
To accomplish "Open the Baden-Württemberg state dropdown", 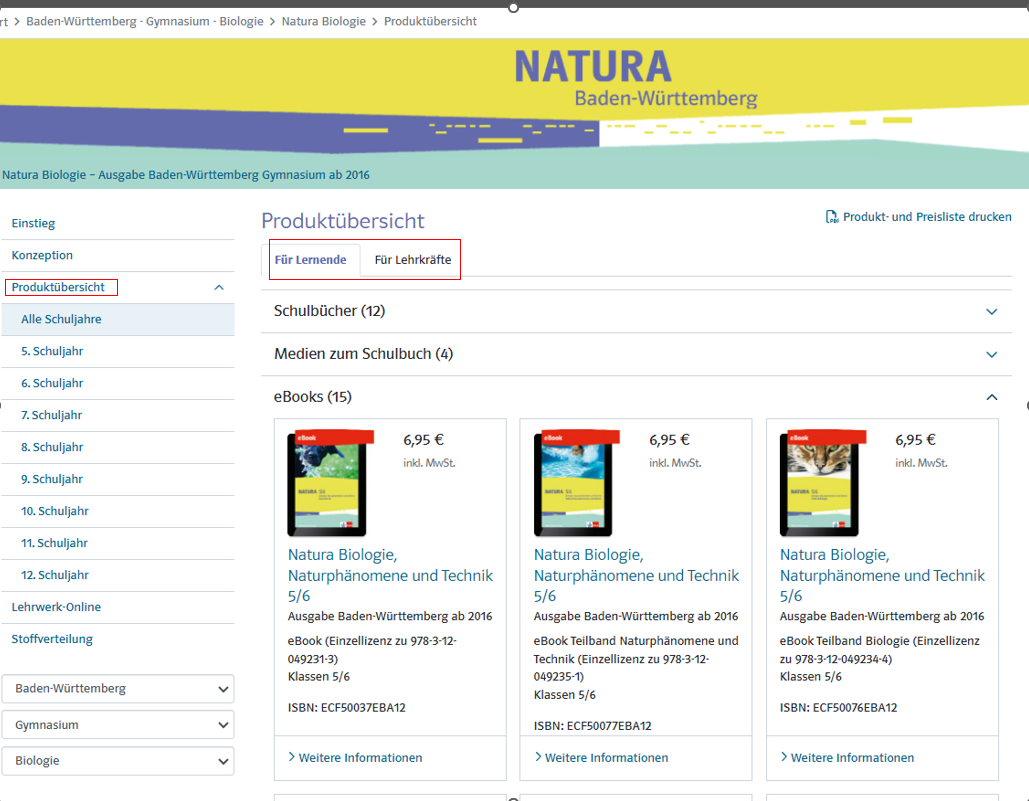I will click(118, 689).
